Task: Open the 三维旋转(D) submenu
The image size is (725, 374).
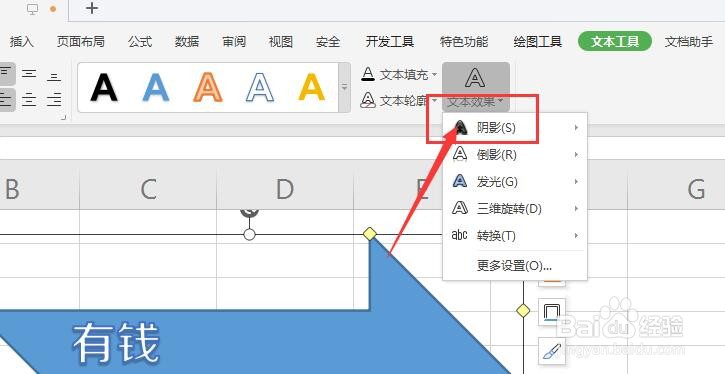Action: coord(515,208)
